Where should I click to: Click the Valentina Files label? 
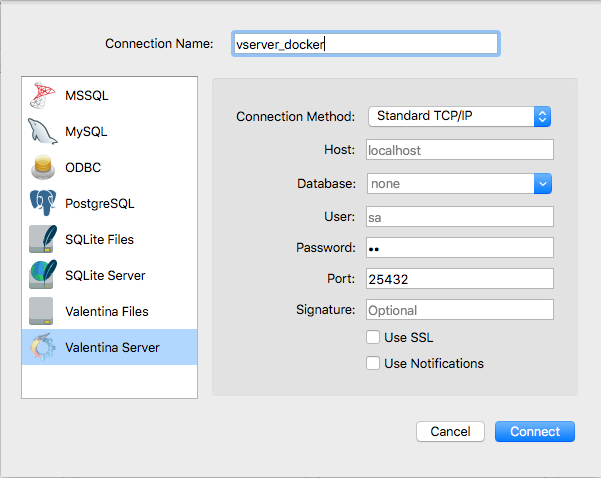click(107, 312)
